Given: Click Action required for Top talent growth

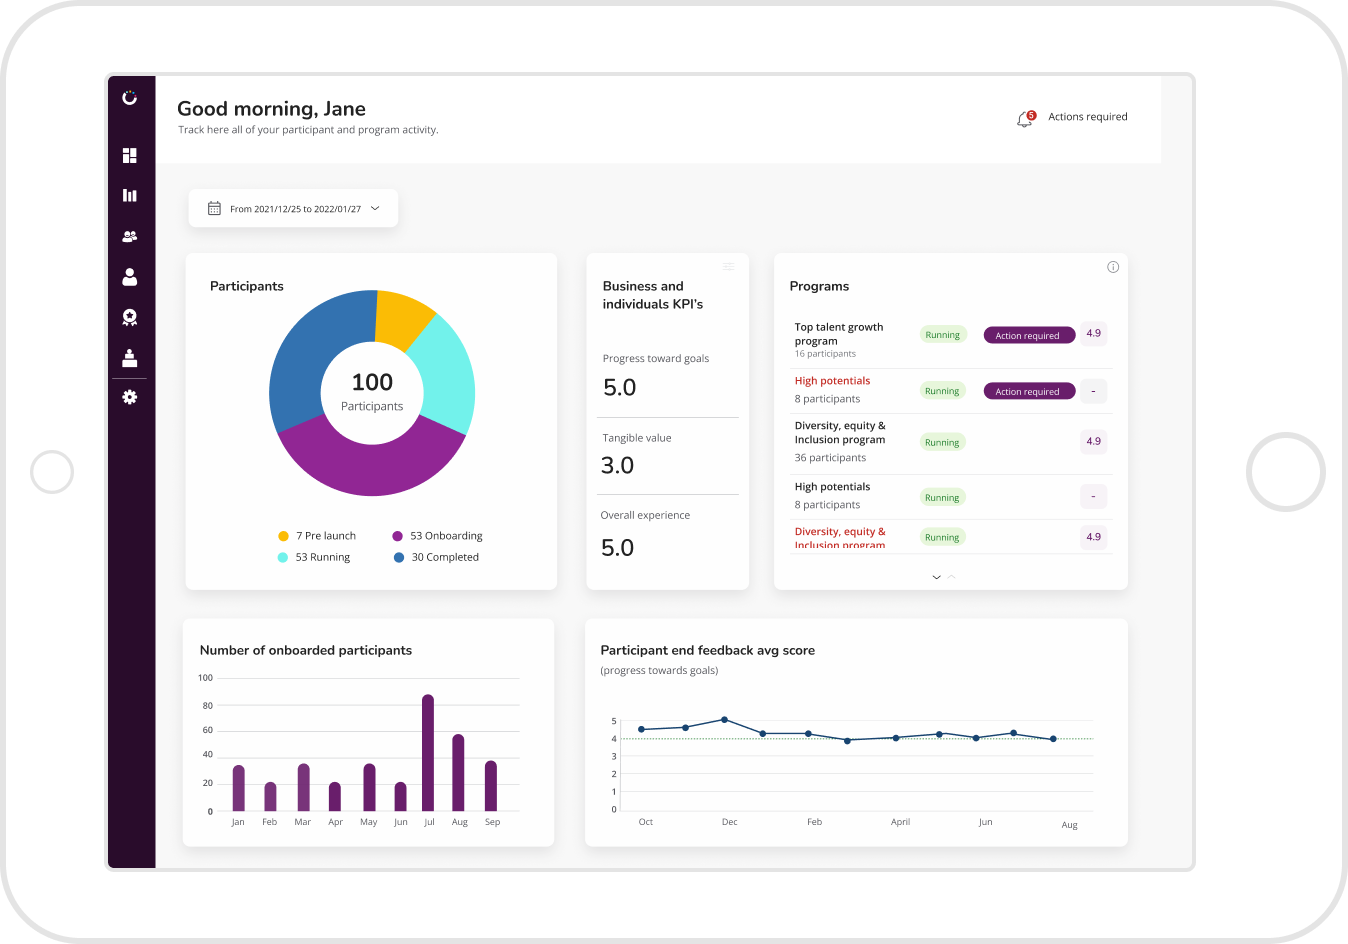Looking at the screenshot, I should click(1029, 335).
